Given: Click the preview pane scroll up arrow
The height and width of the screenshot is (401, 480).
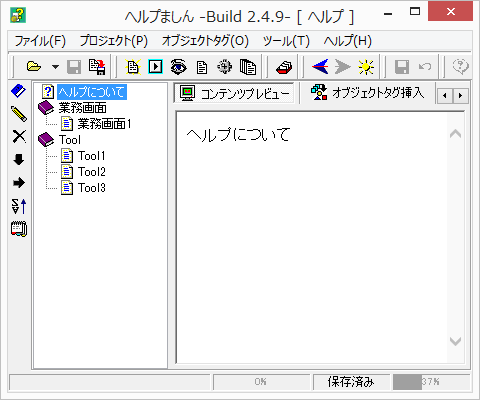Looking at the screenshot, I should 455,134.
